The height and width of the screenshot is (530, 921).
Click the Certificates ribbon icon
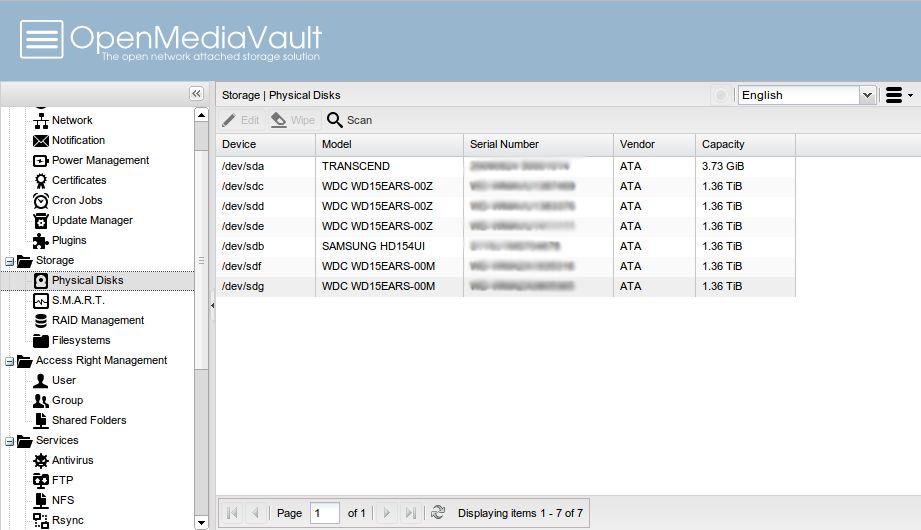[x=41, y=180]
